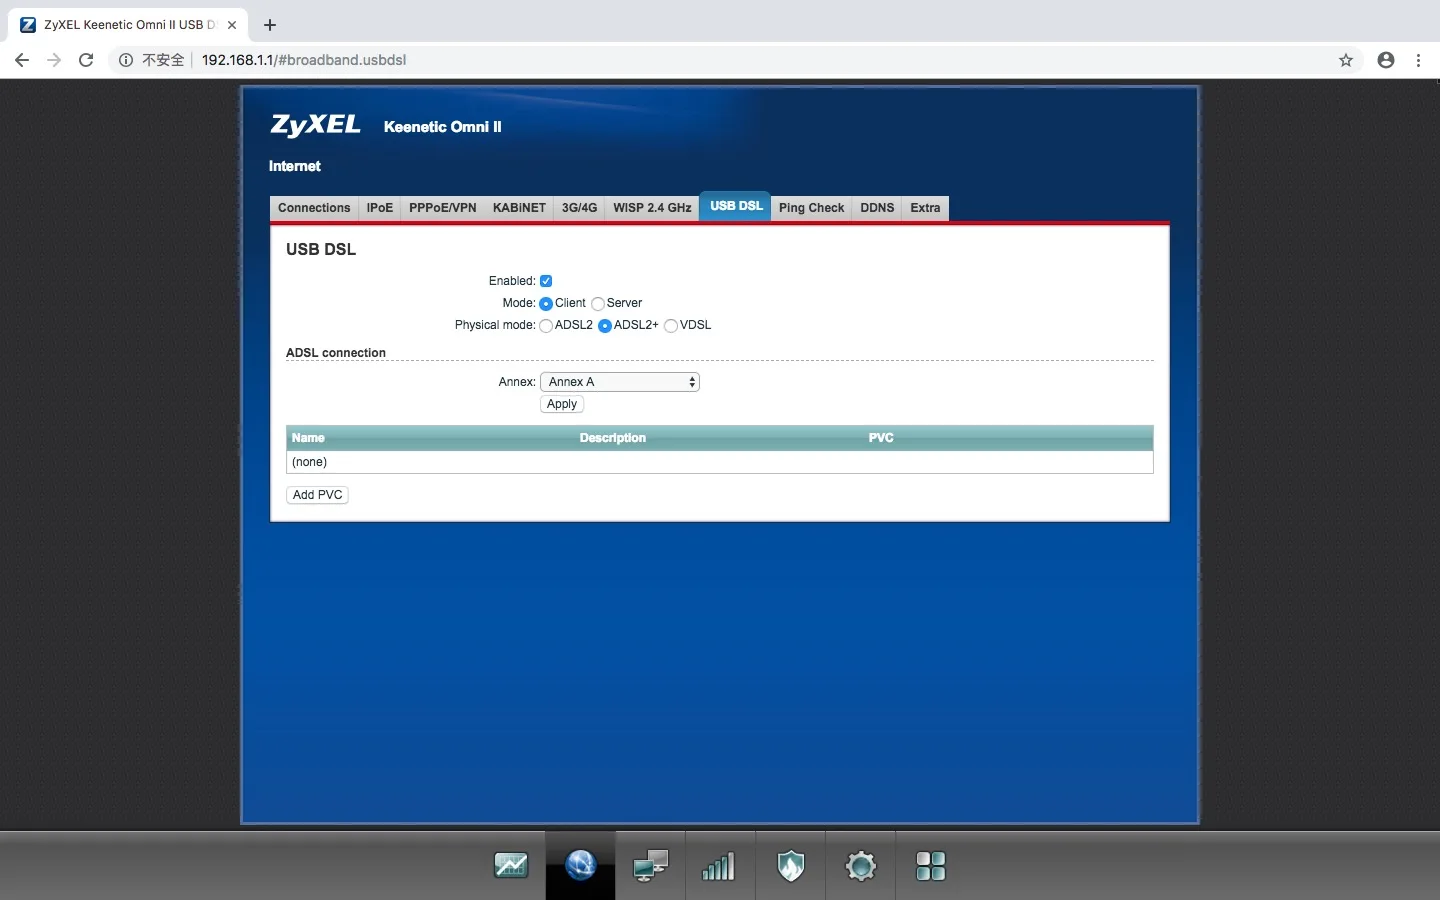Switch to the Extra tab
1440x900 pixels.
tap(925, 208)
